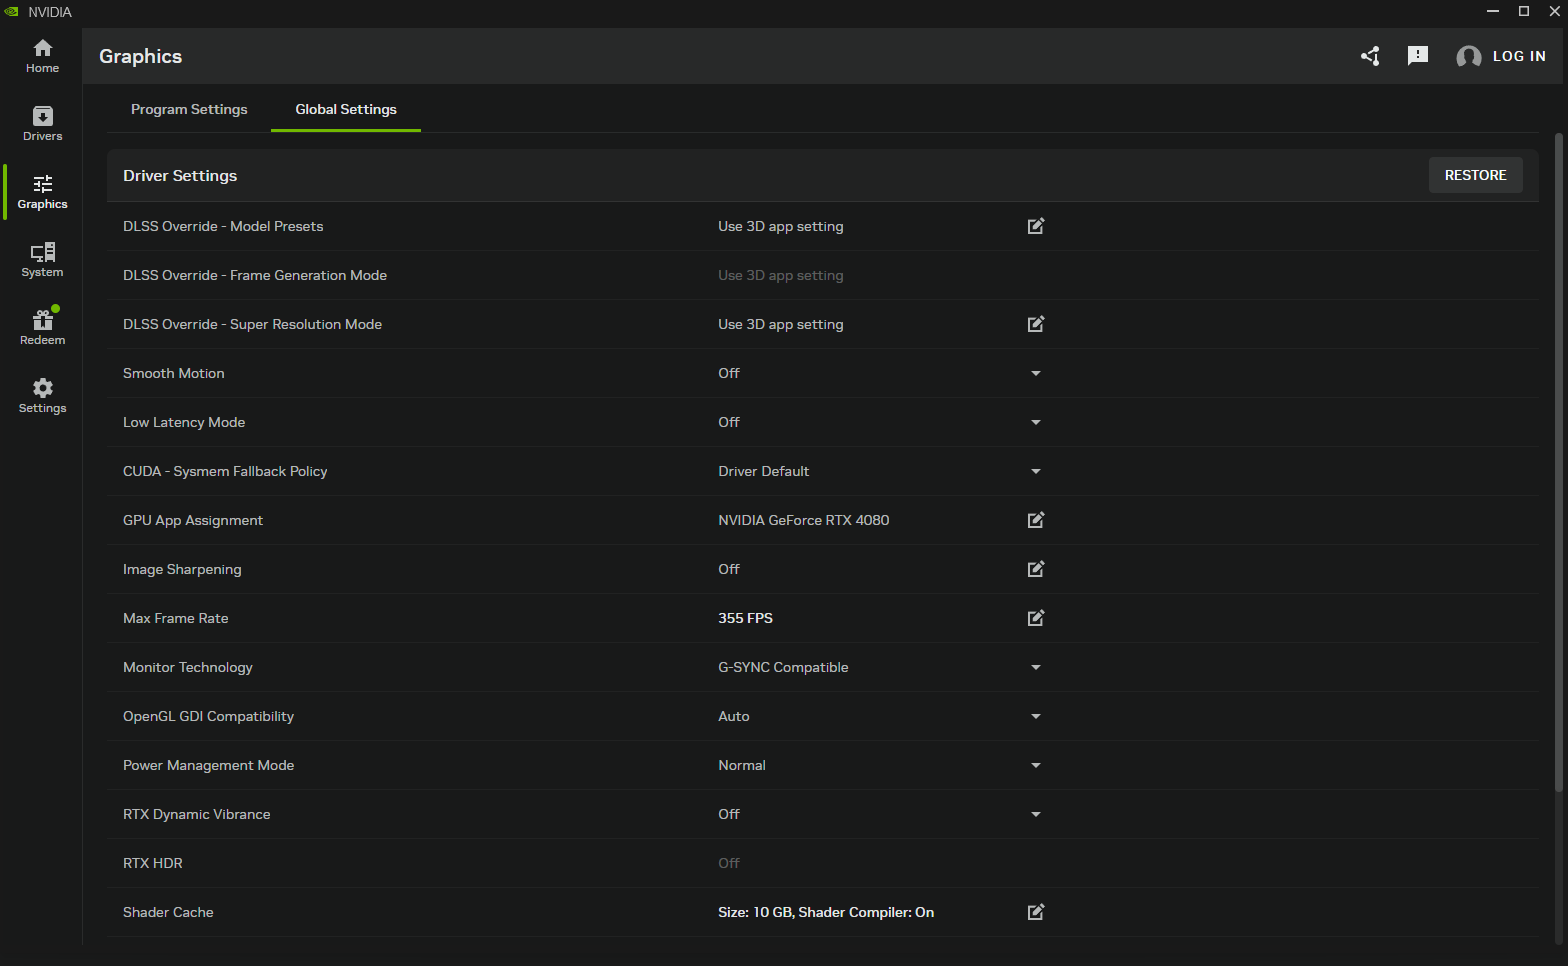
Task: Open the Home page in sidebar
Action: point(42,56)
